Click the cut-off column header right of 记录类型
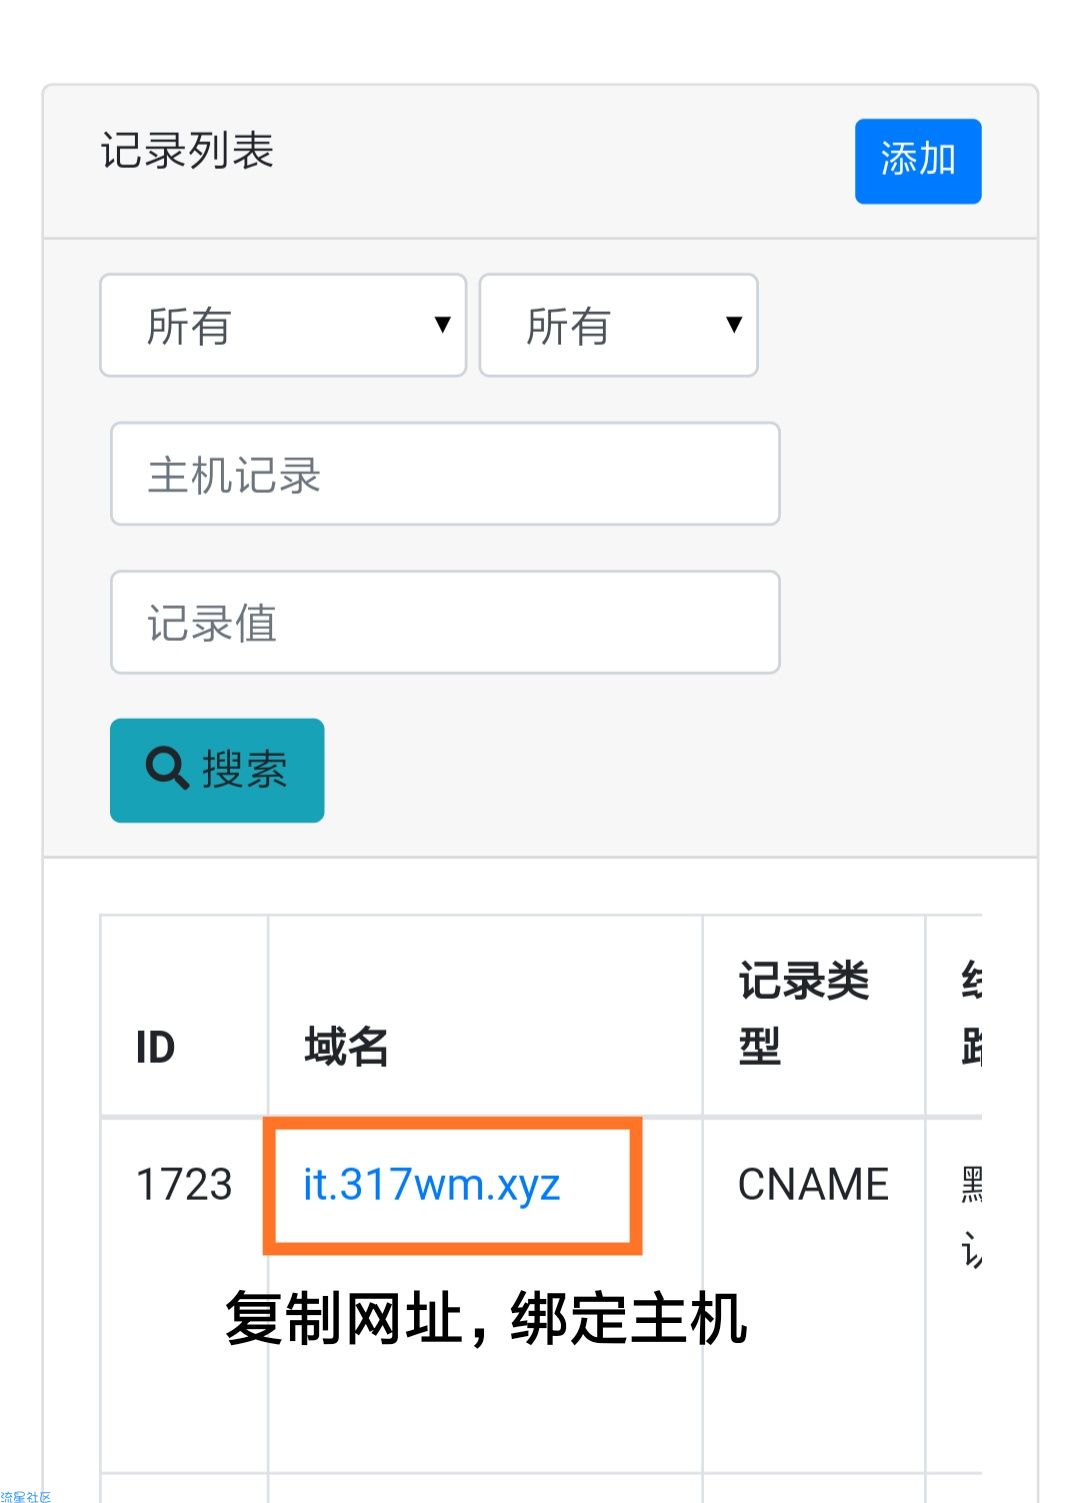Viewport: 1080px width, 1503px height. [968, 1013]
